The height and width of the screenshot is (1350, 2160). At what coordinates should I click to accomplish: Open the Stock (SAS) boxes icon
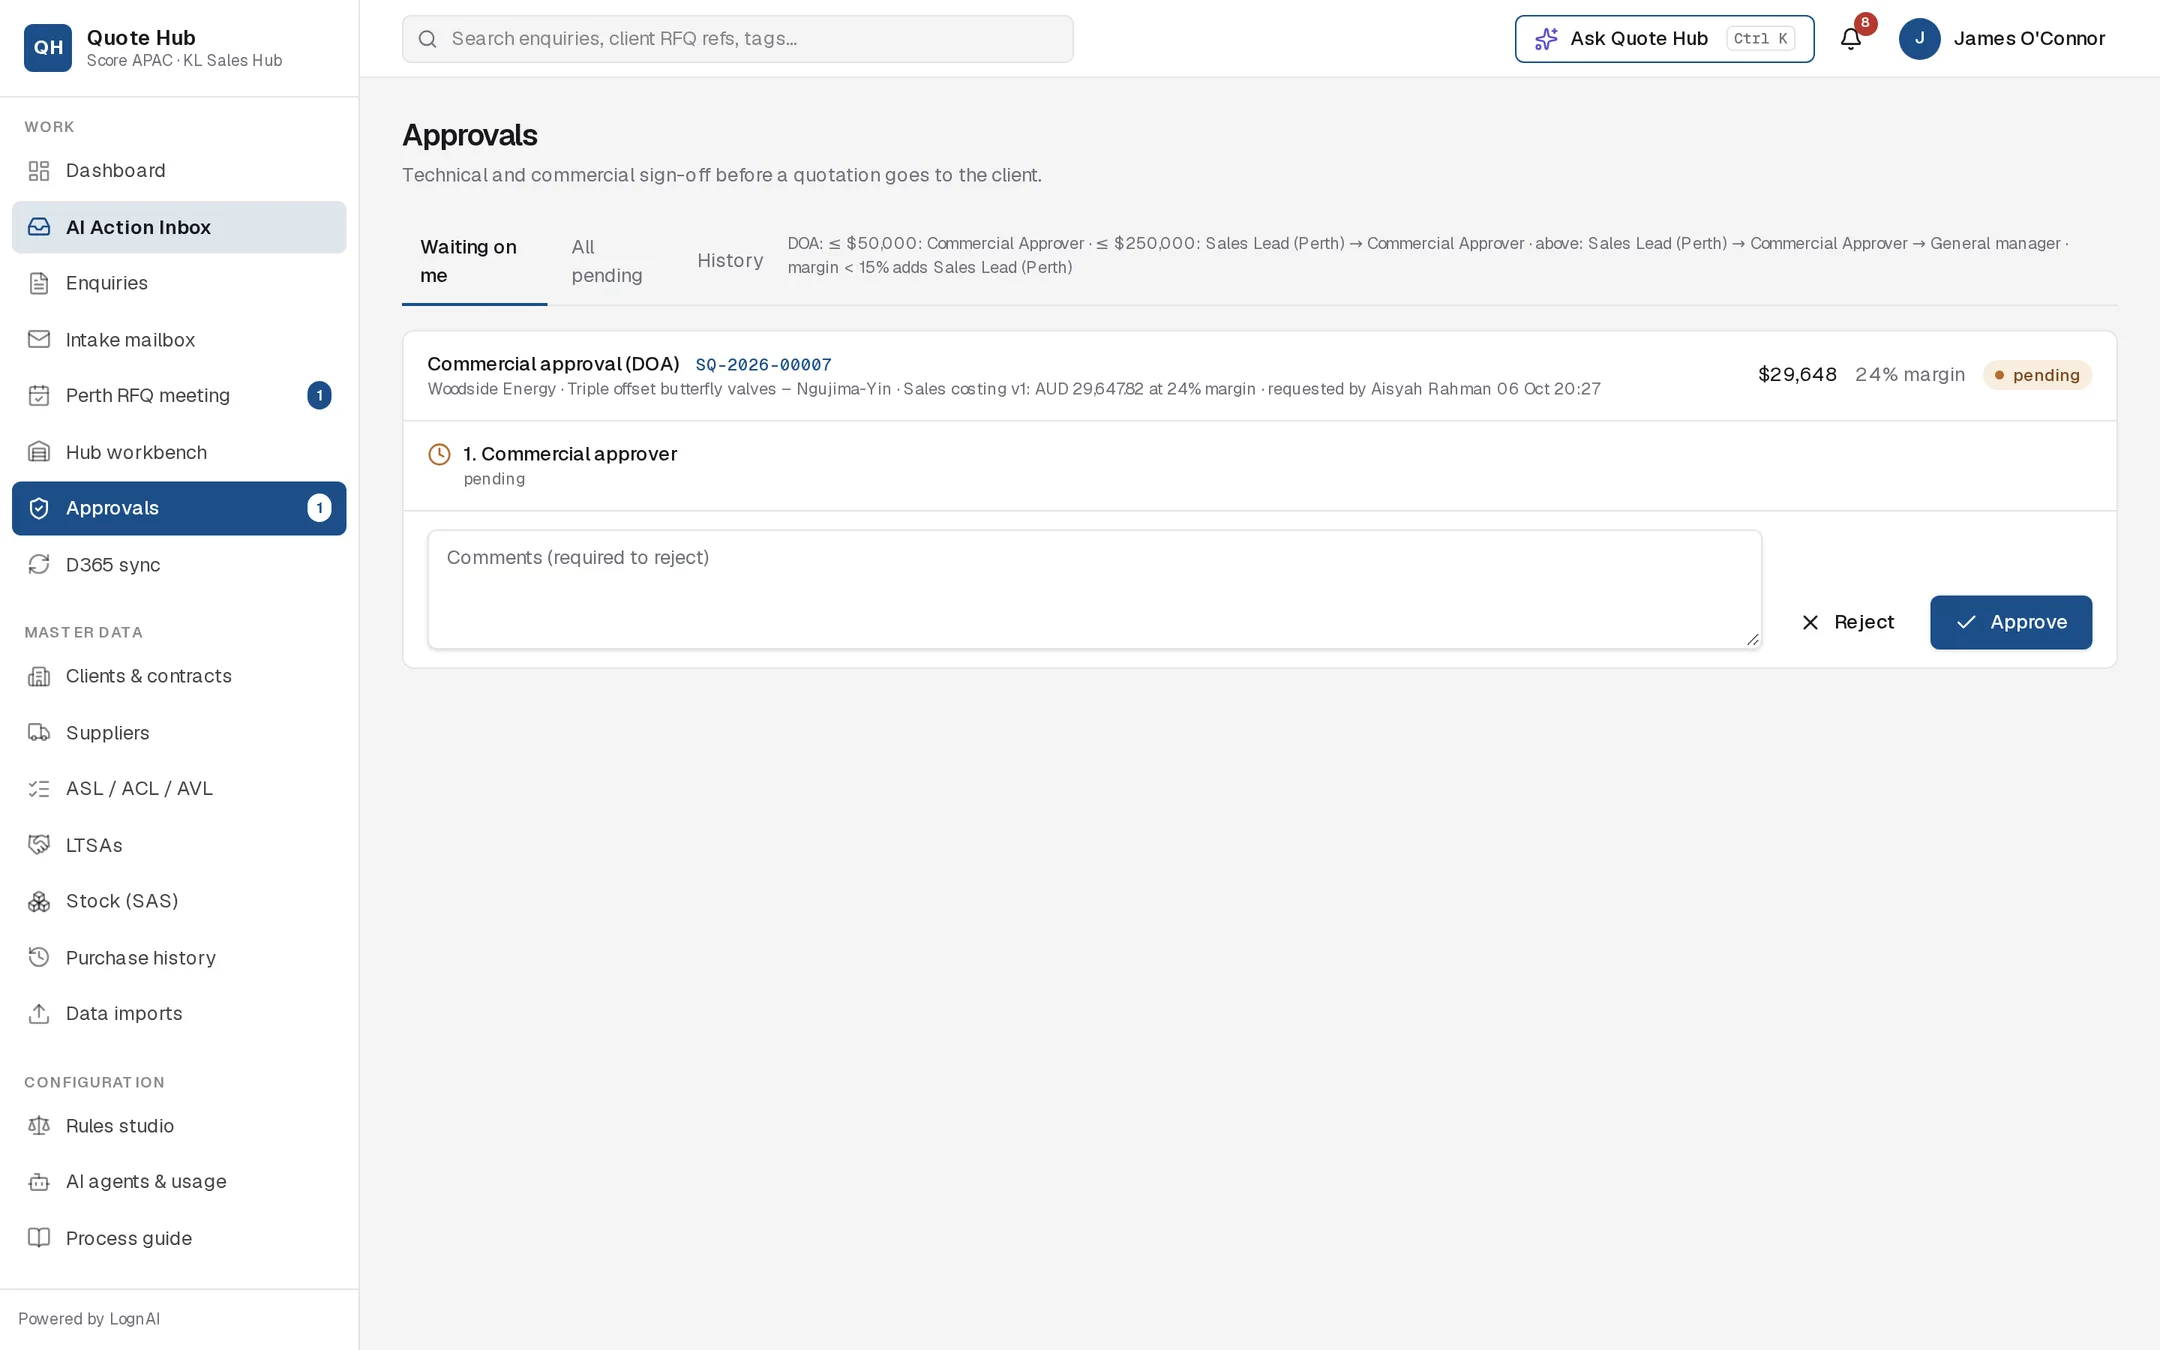(x=39, y=902)
